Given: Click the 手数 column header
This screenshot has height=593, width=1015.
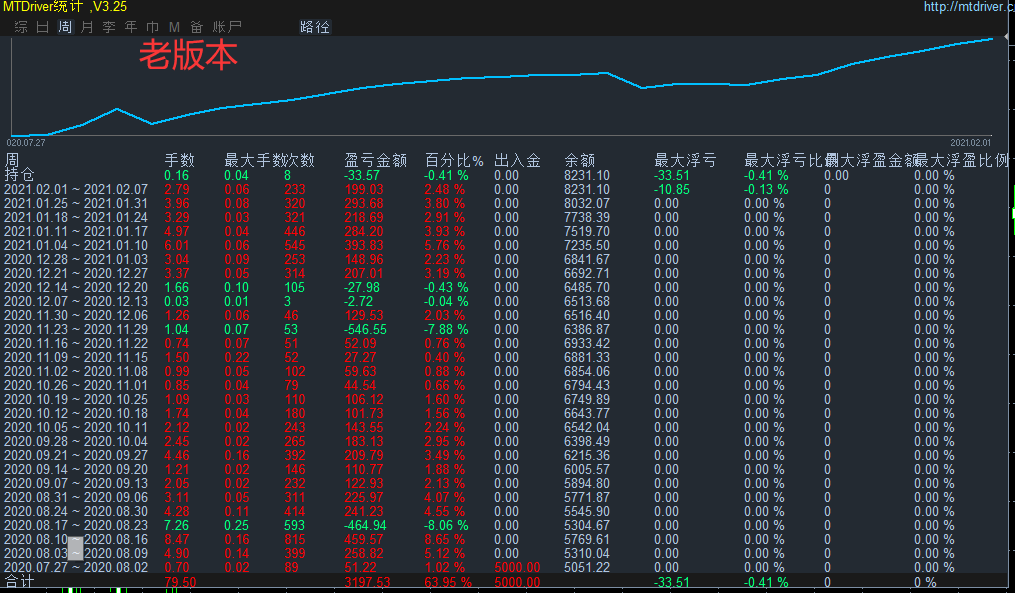Looking at the screenshot, I should [179, 161].
